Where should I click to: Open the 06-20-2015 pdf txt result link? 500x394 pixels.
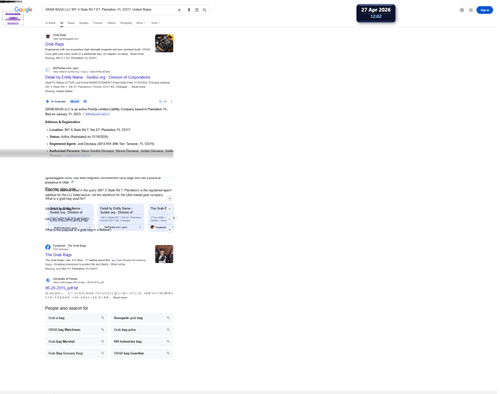(62, 288)
